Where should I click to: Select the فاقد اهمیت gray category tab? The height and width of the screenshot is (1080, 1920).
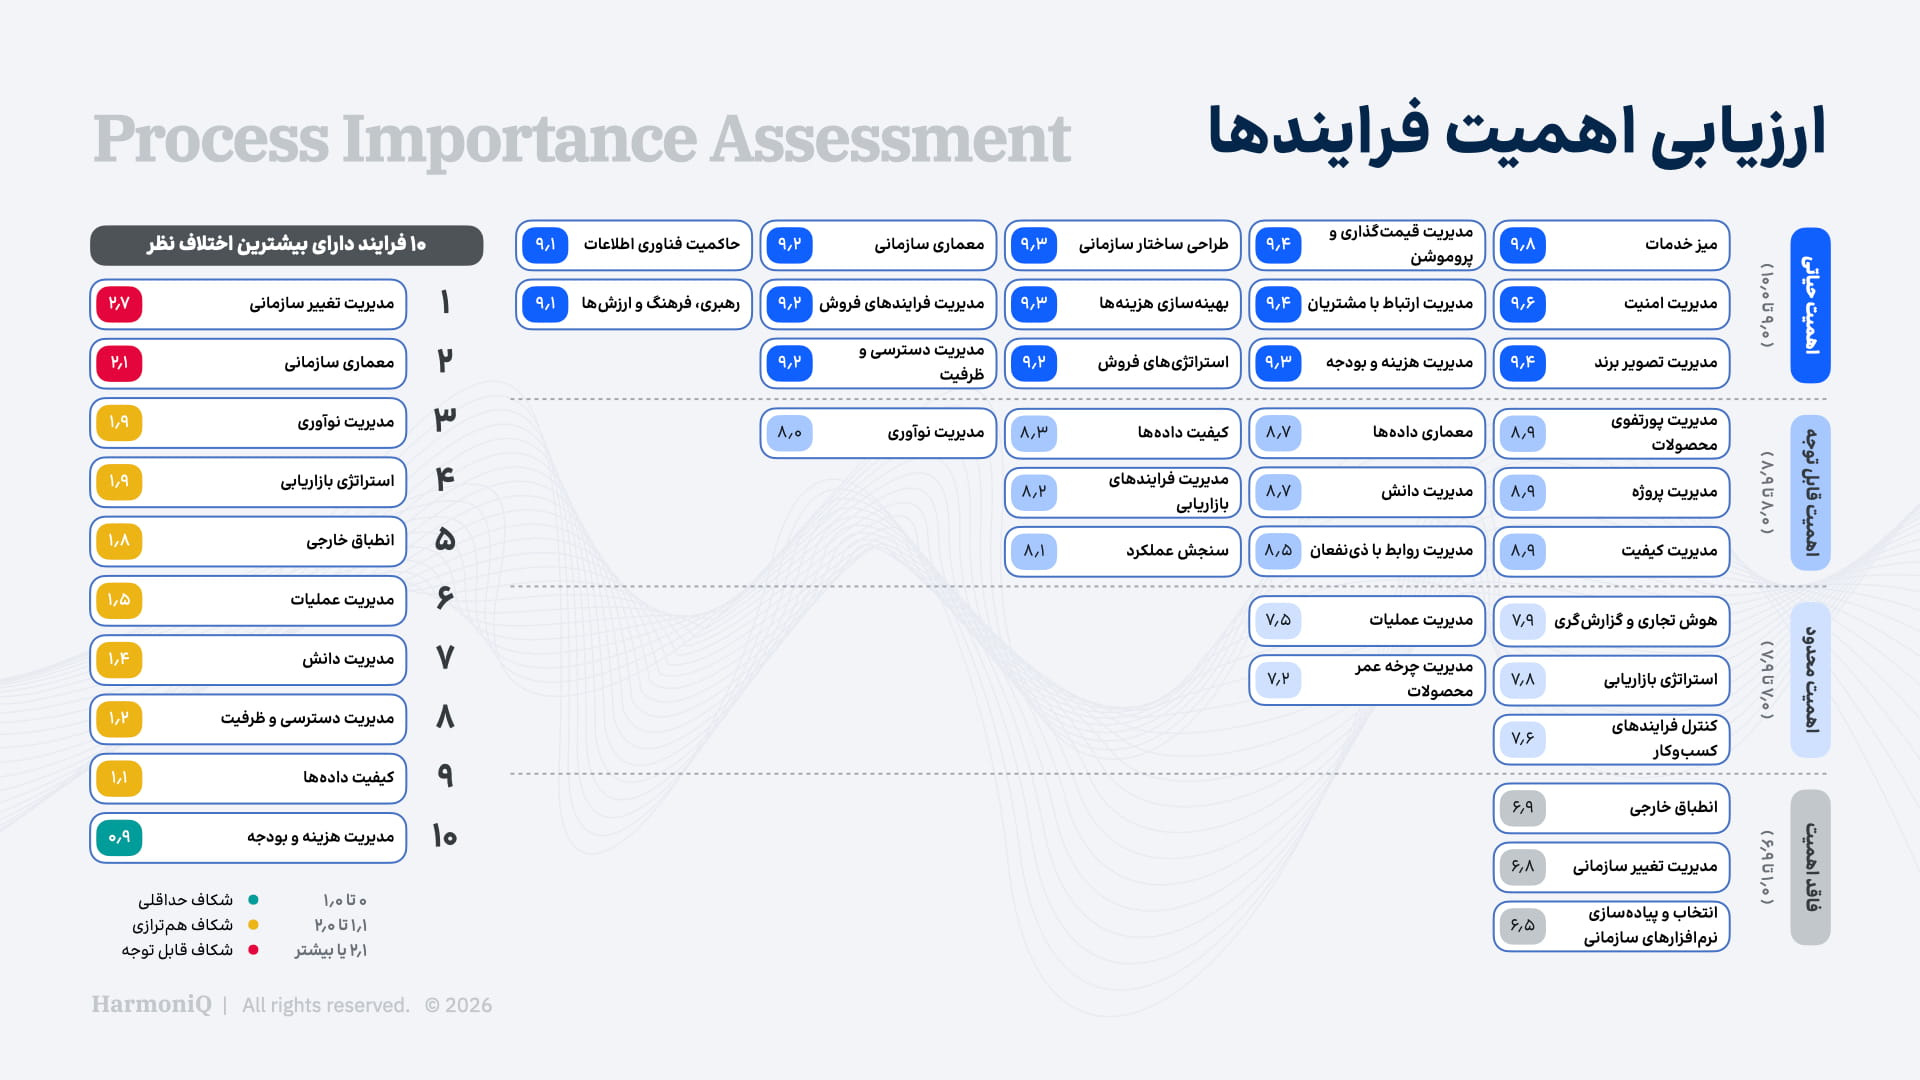(x=1810, y=867)
